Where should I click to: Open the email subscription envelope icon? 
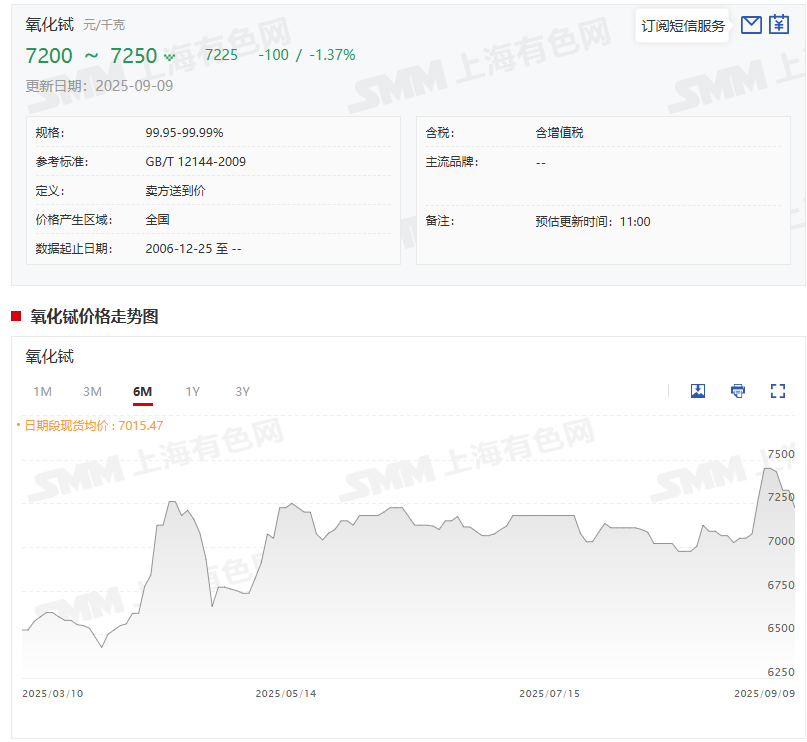click(751, 25)
